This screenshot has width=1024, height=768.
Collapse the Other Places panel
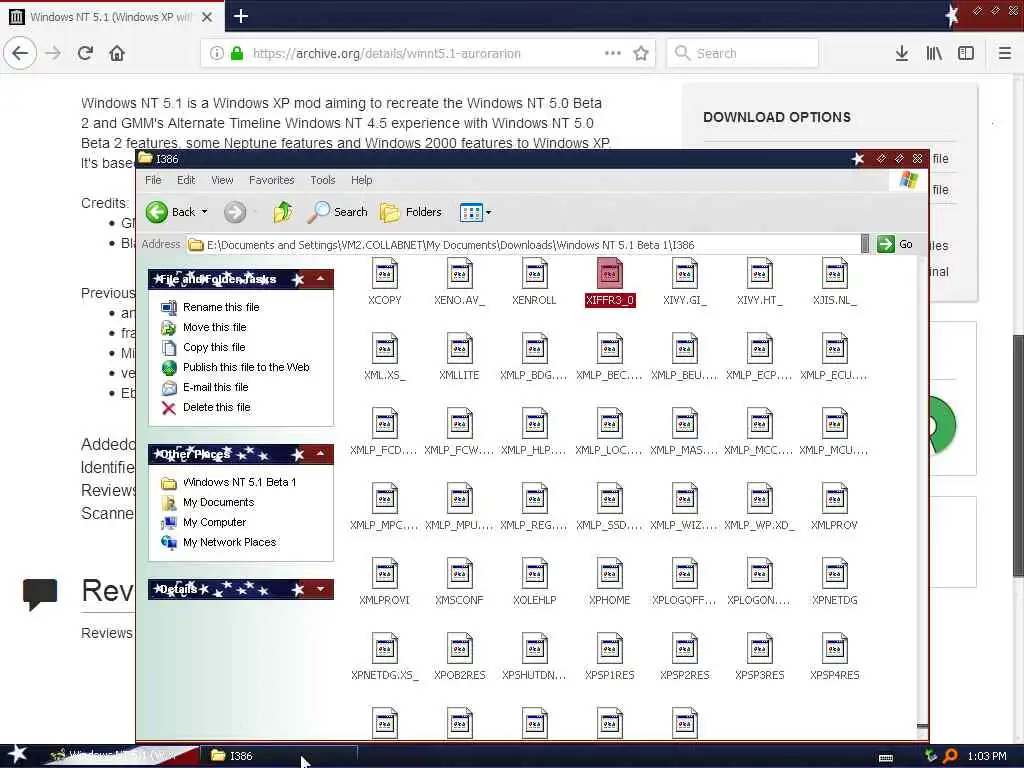click(321, 454)
